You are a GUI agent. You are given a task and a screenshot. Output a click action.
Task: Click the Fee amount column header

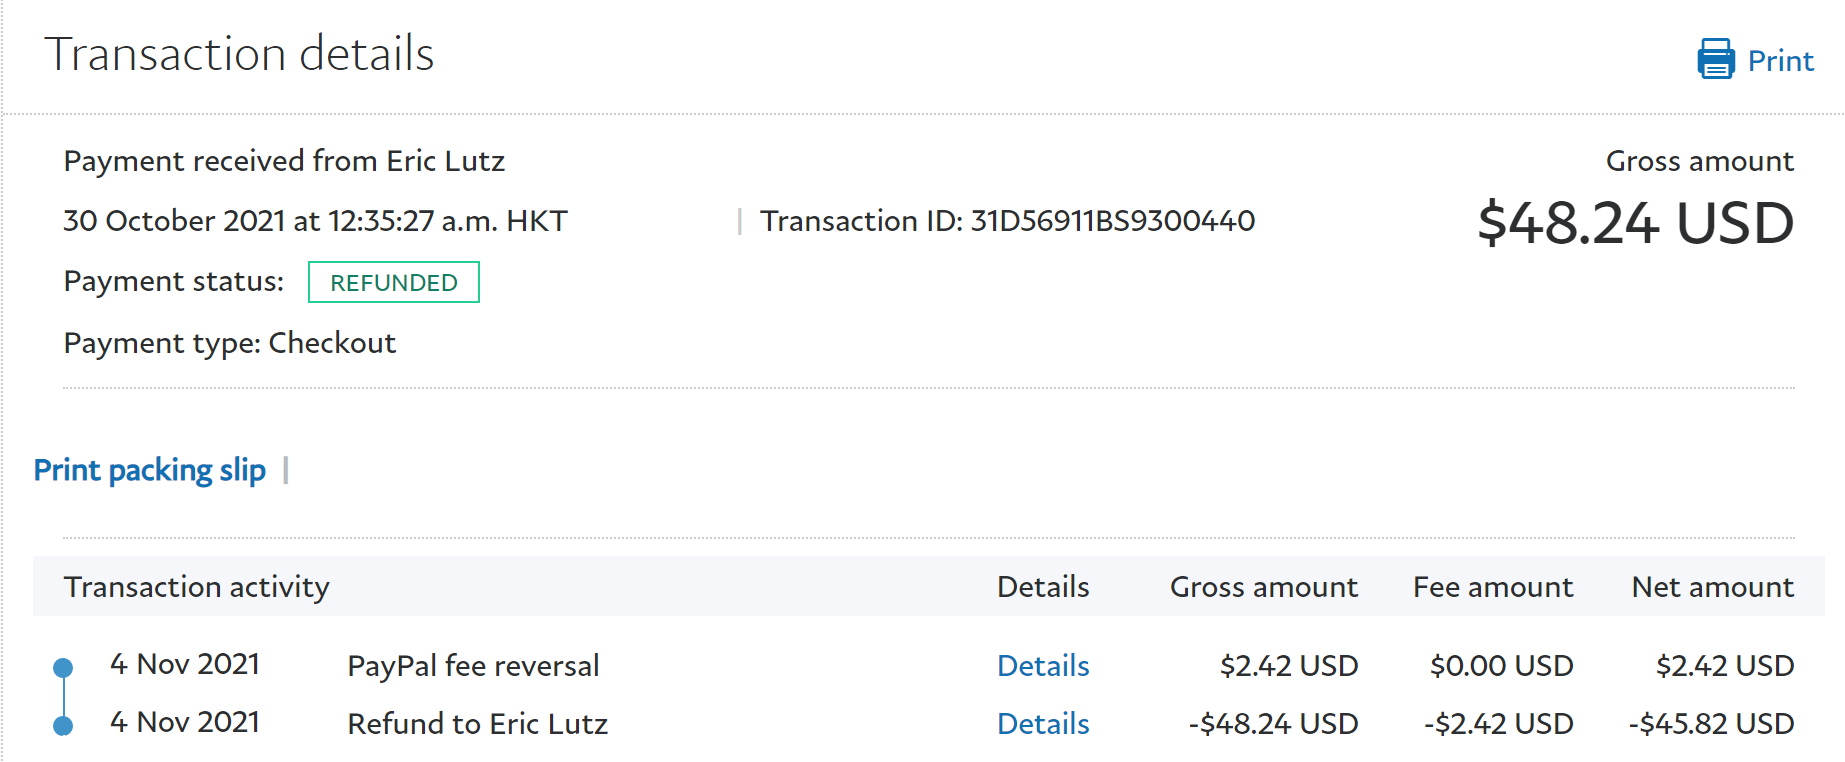1492,587
